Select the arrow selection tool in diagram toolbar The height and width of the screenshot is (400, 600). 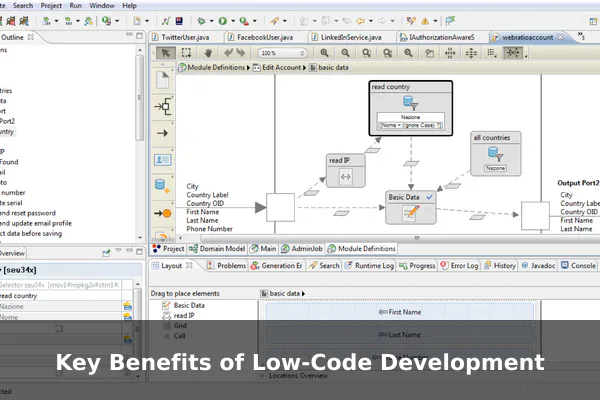[x=166, y=53]
